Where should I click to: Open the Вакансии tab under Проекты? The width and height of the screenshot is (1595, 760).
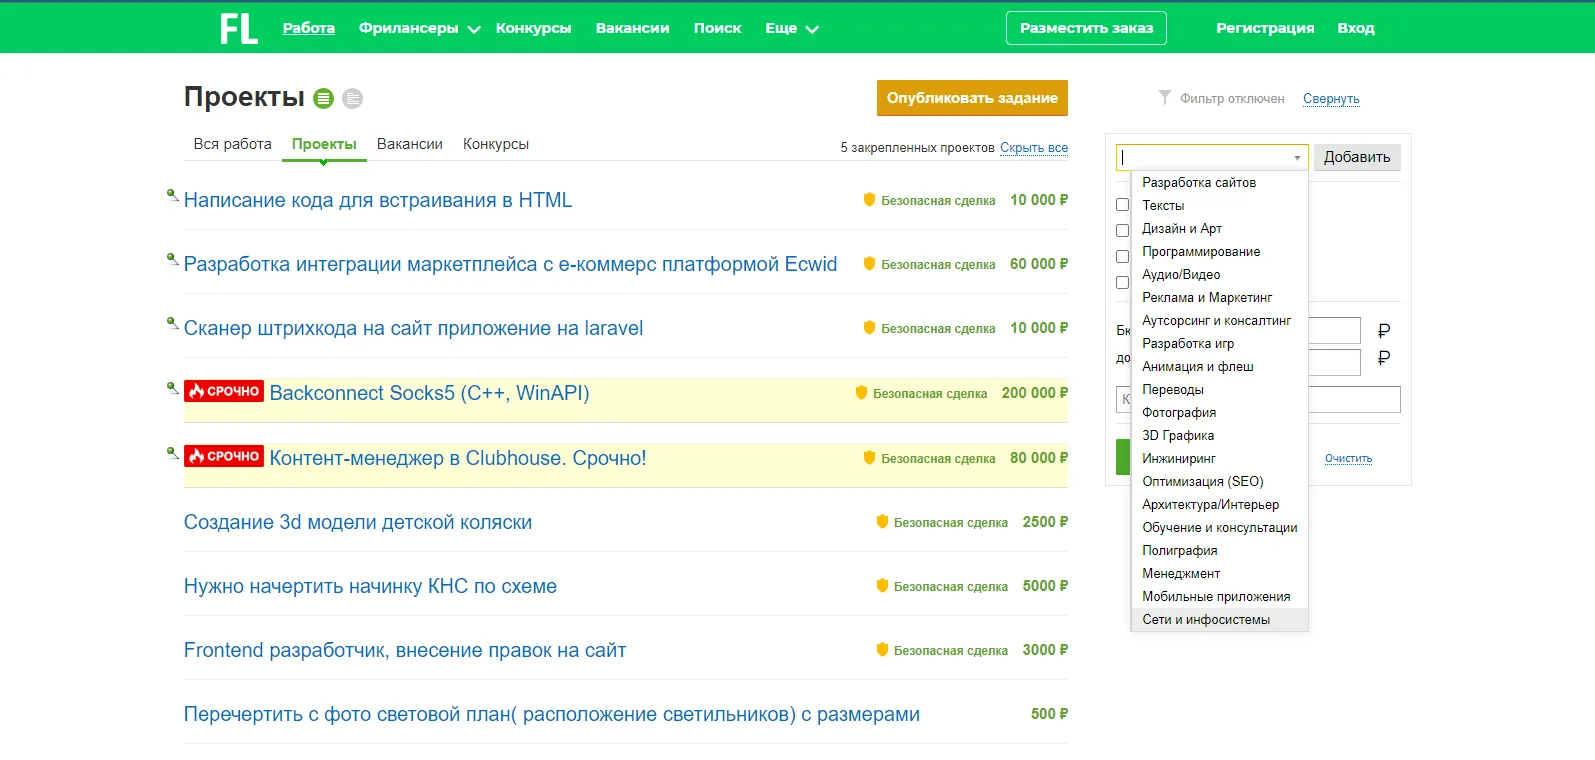[410, 144]
